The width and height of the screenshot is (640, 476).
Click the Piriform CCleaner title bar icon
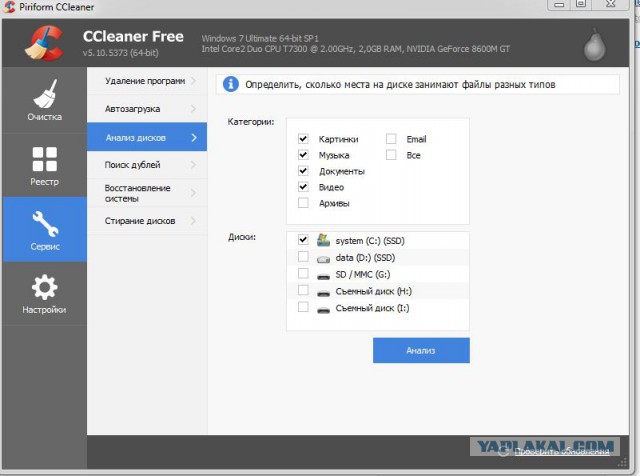point(9,7)
